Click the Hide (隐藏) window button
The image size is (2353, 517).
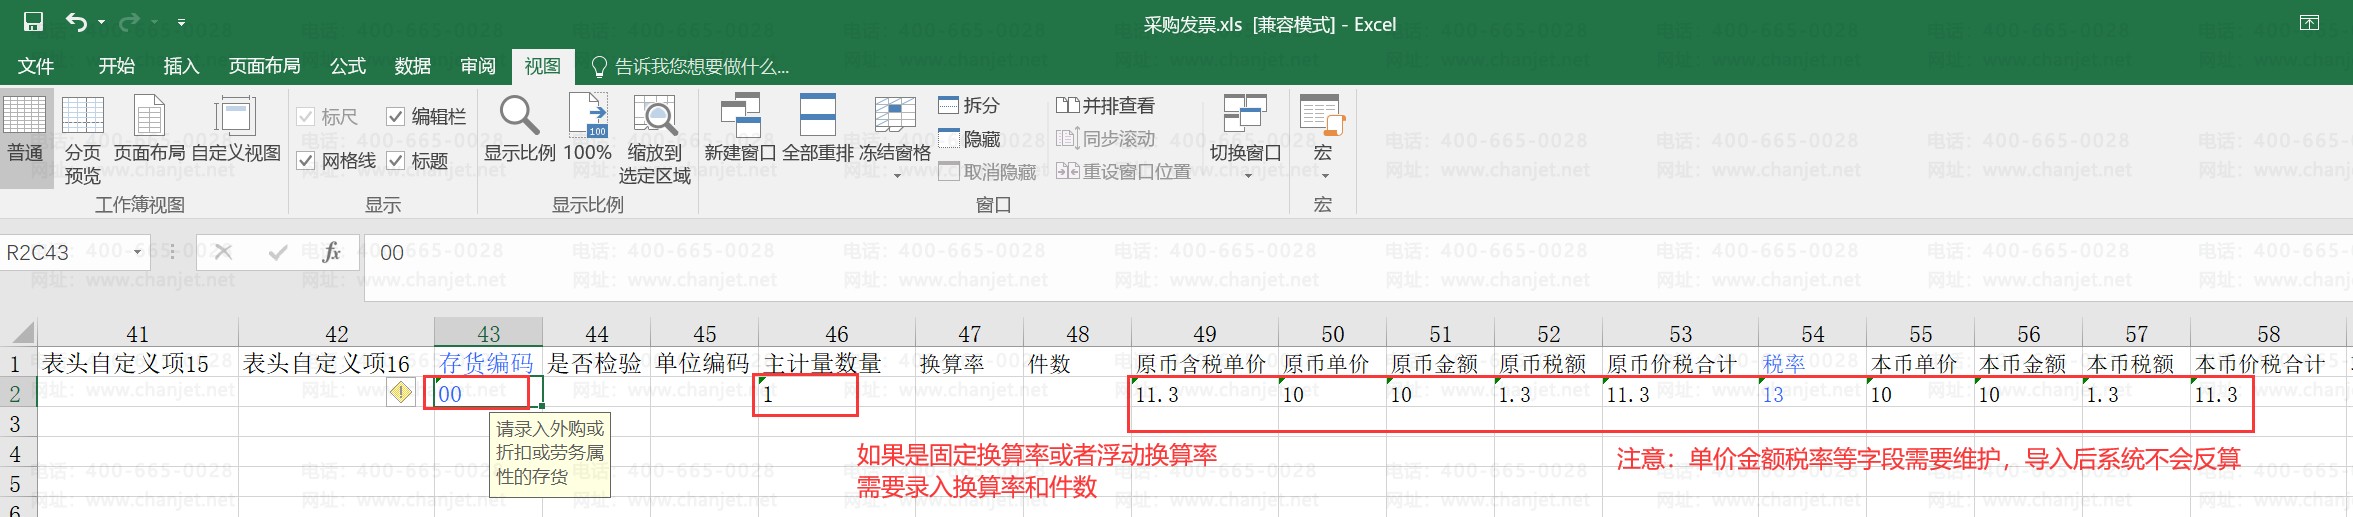tap(969, 139)
